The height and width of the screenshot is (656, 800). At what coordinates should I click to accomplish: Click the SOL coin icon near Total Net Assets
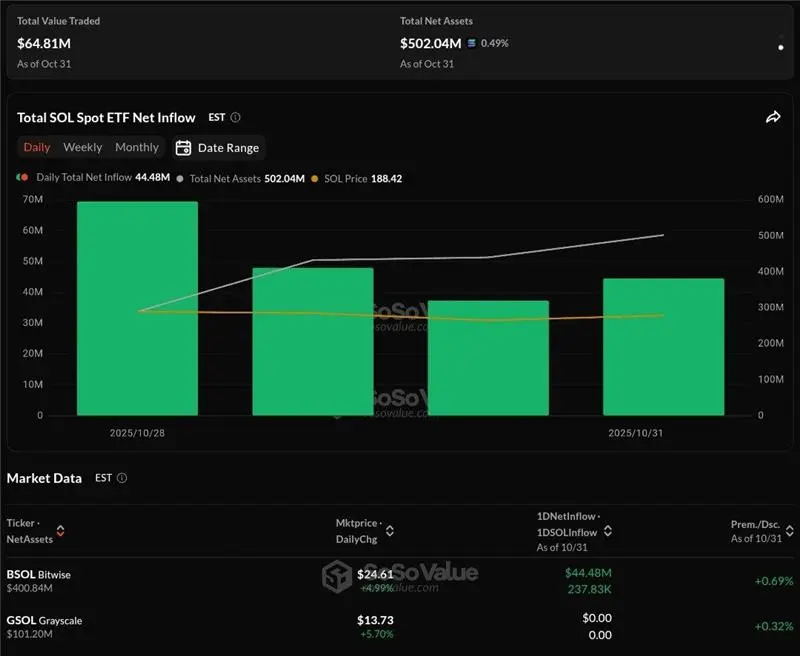click(472, 43)
